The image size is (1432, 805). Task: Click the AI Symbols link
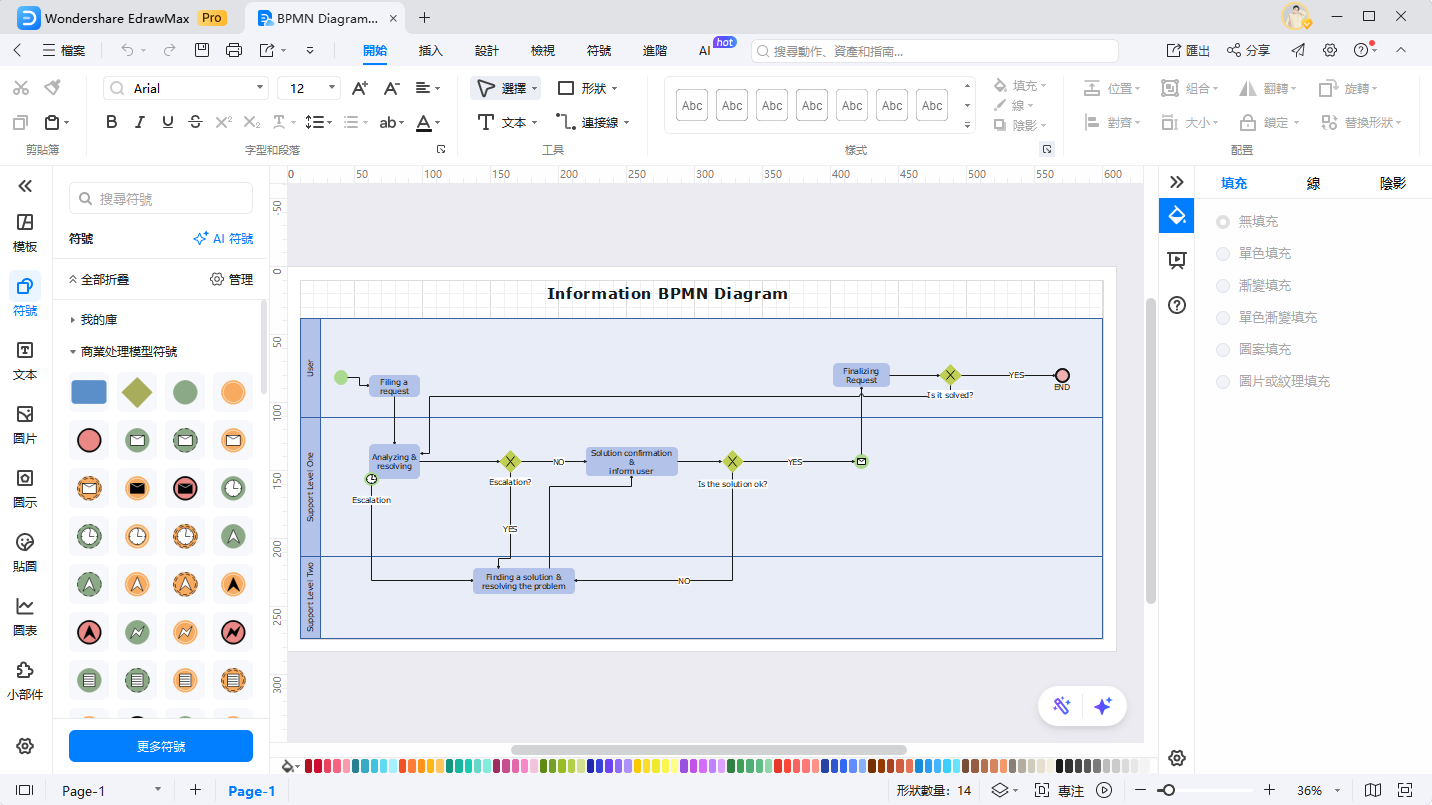pyautogui.click(x=223, y=239)
